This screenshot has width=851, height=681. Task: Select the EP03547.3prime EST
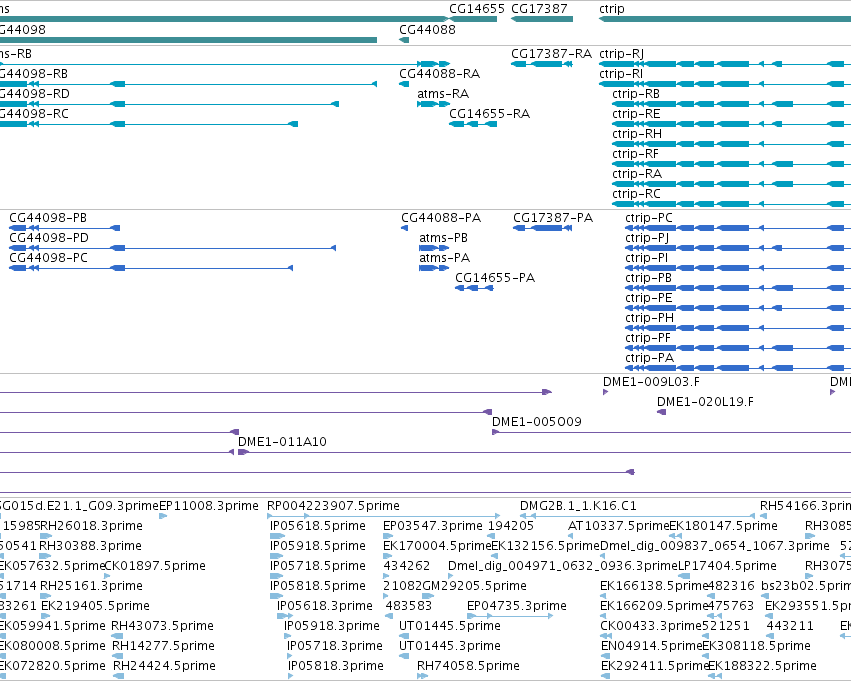tap(388, 536)
